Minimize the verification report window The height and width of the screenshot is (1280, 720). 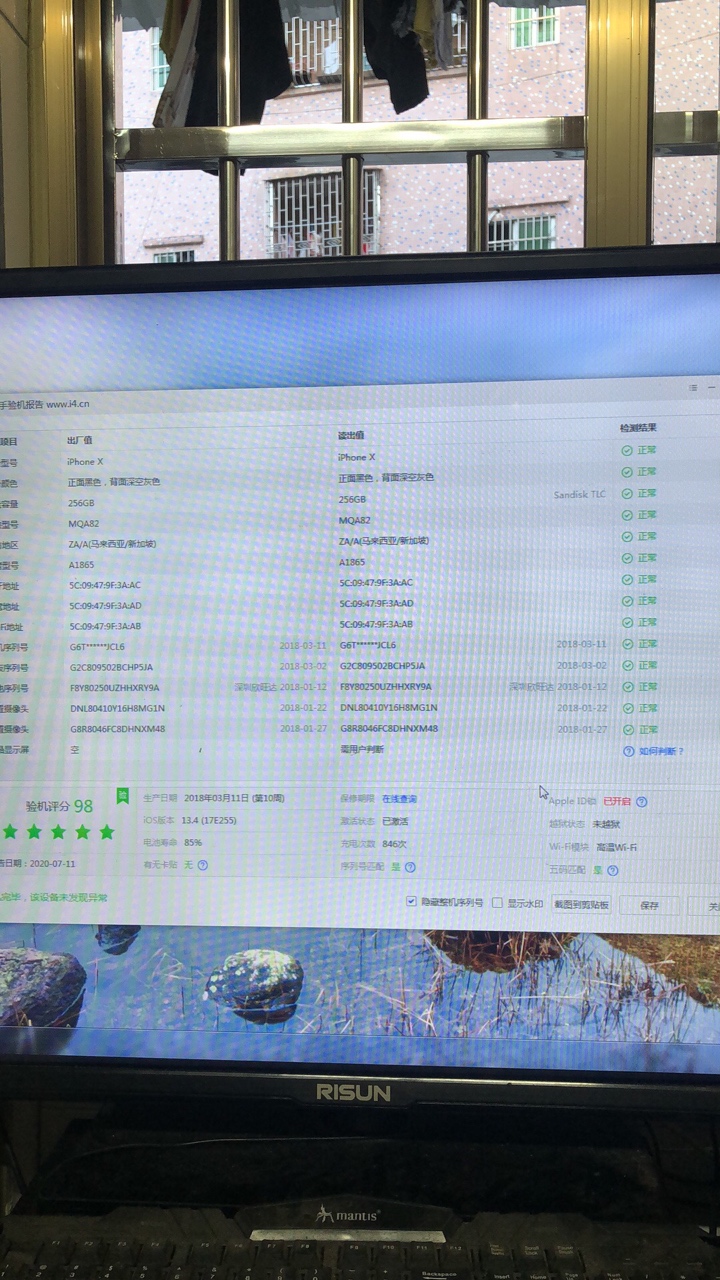(712, 386)
